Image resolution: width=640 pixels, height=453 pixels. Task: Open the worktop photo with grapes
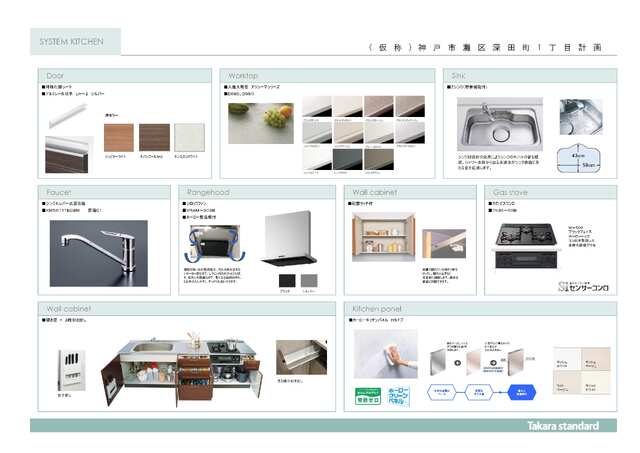(260, 124)
